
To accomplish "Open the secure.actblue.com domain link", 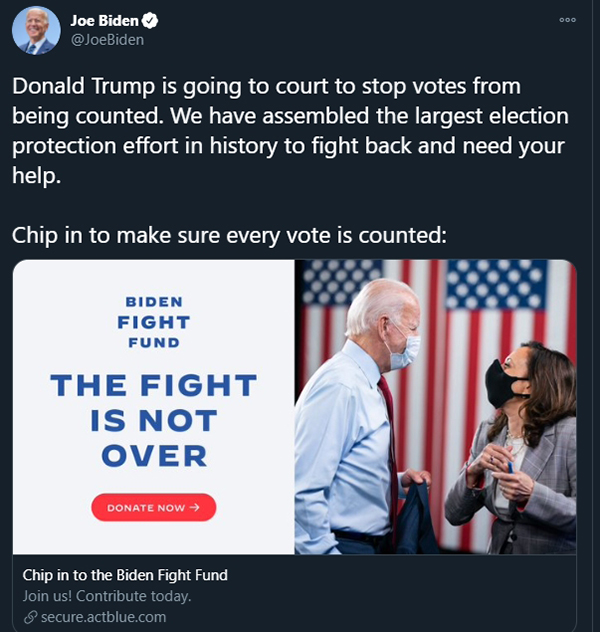I will coord(103,617).
